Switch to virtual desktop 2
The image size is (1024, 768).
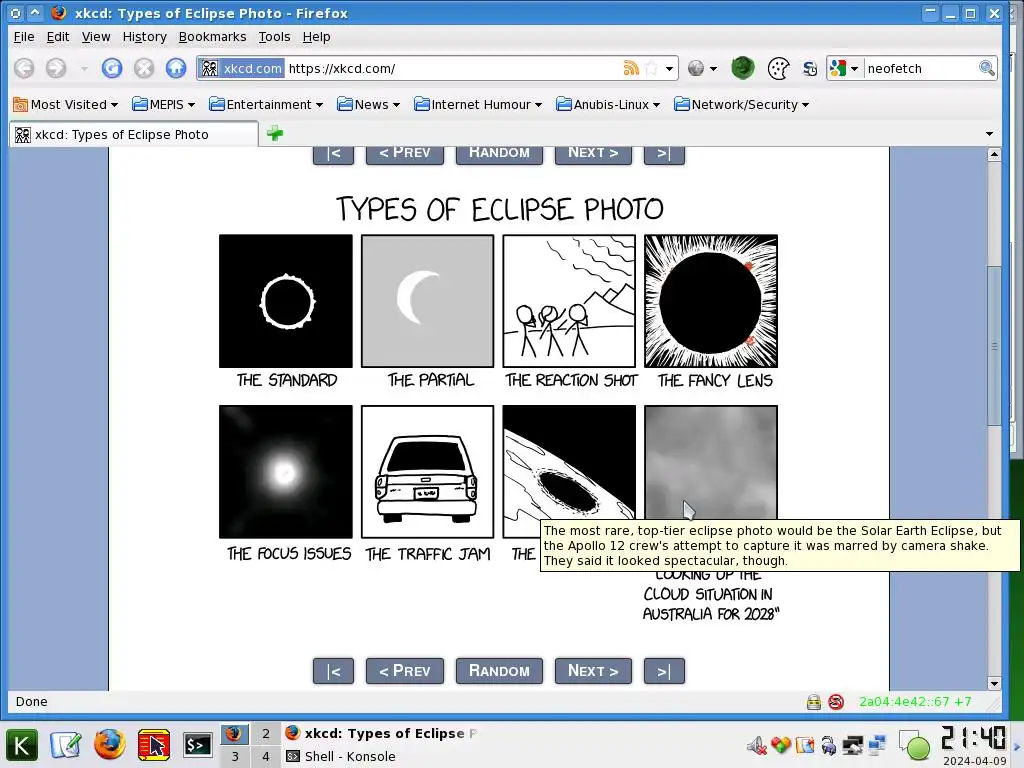[266, 733]
